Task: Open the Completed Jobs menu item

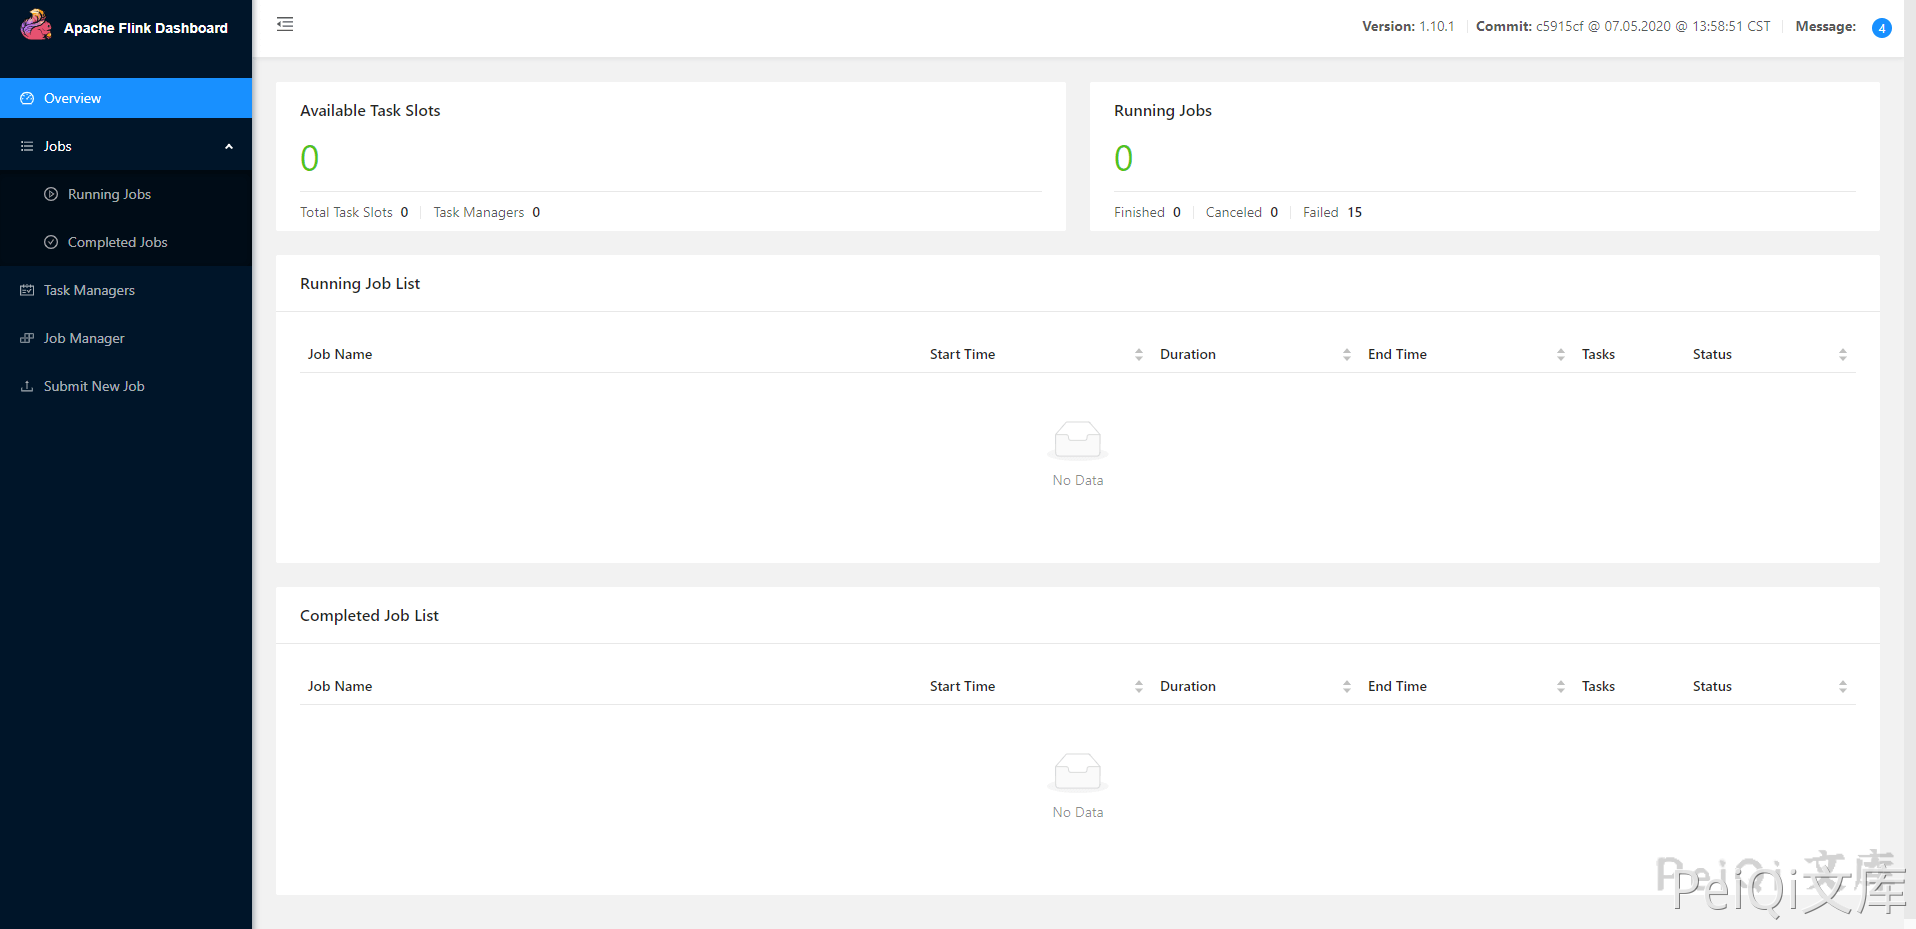Action: [117, 242]
